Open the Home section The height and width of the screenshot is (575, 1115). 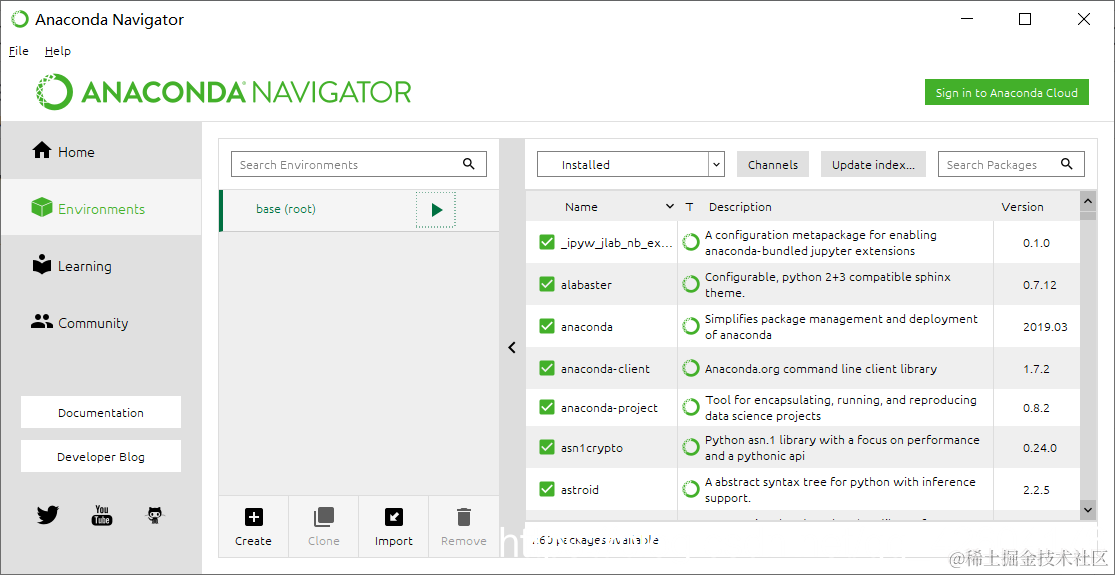click(x=100, y=151)
